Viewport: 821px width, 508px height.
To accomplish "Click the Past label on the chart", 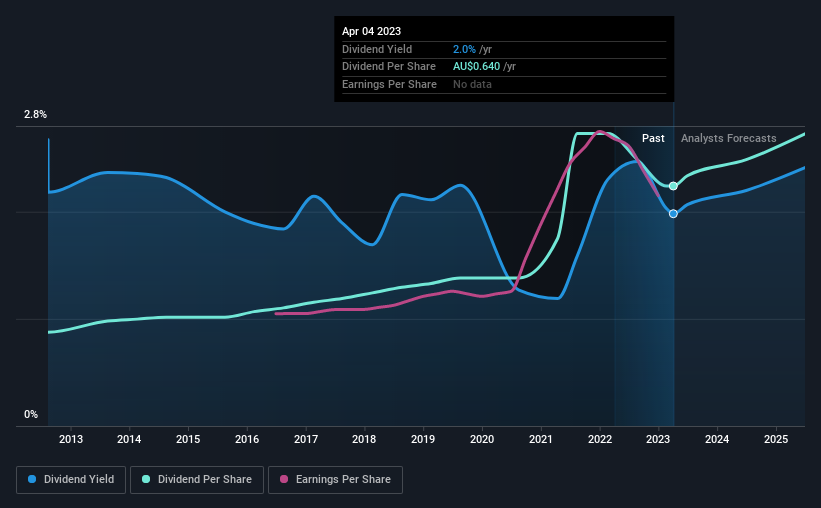I will click(x=653, y=138).
